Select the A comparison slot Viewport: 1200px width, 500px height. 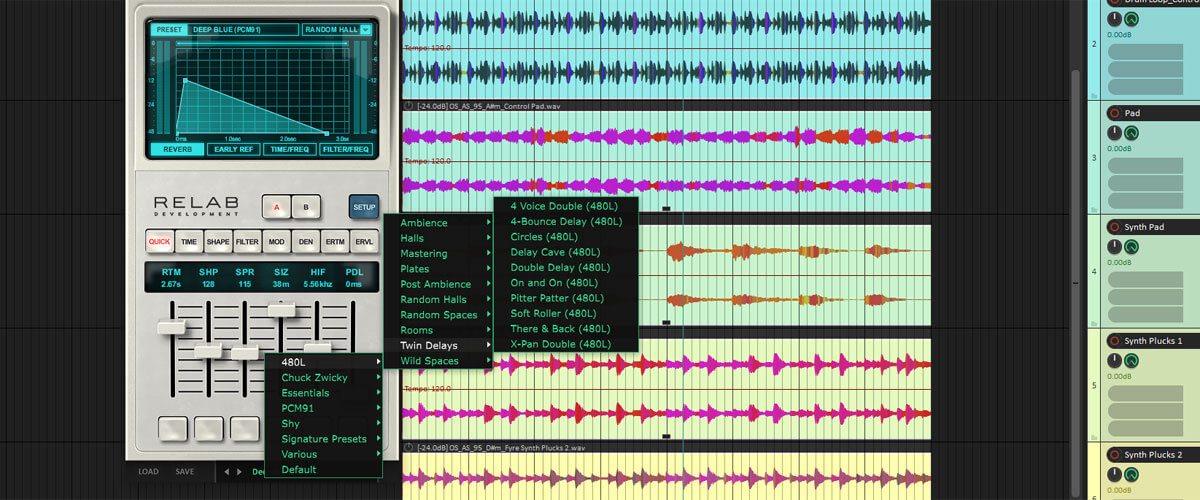tap(276, 207)
